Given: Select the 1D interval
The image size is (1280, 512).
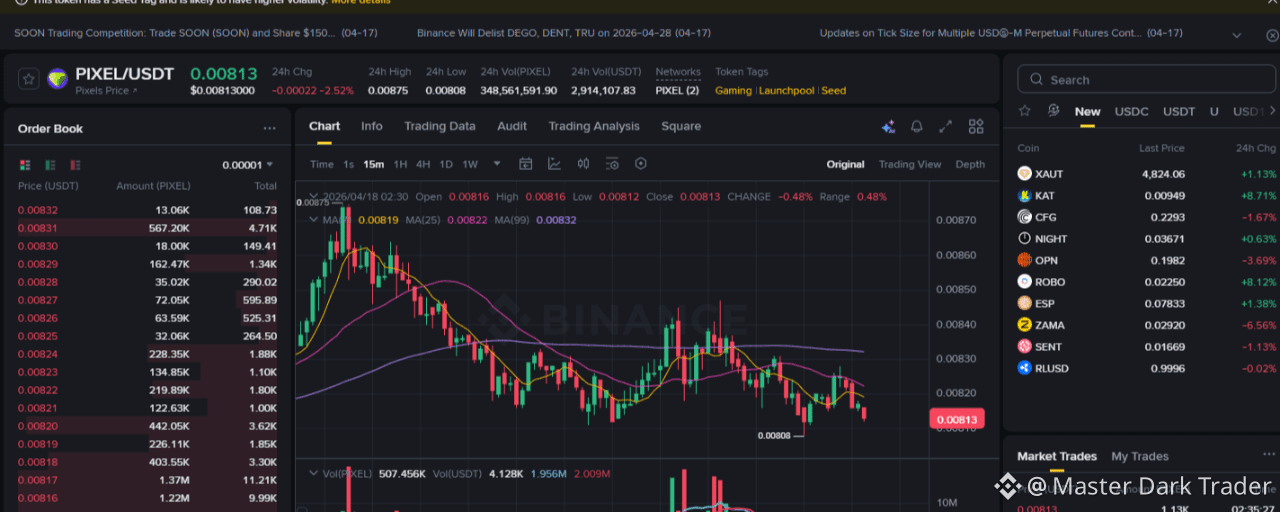Looking at the screenshot, I should point(446,164).
